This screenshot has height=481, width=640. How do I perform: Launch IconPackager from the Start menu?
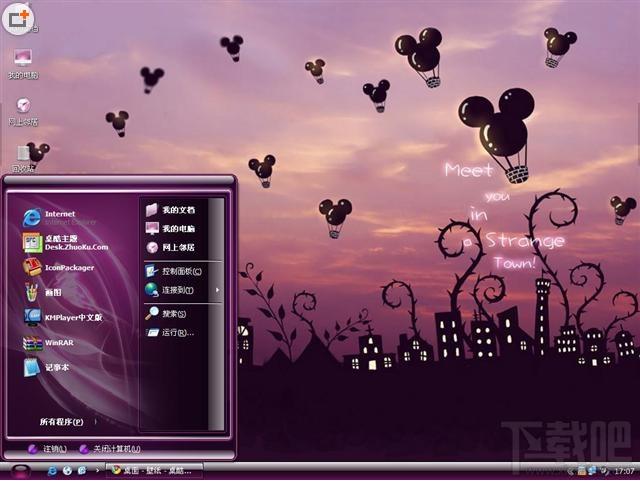point(58,267)
